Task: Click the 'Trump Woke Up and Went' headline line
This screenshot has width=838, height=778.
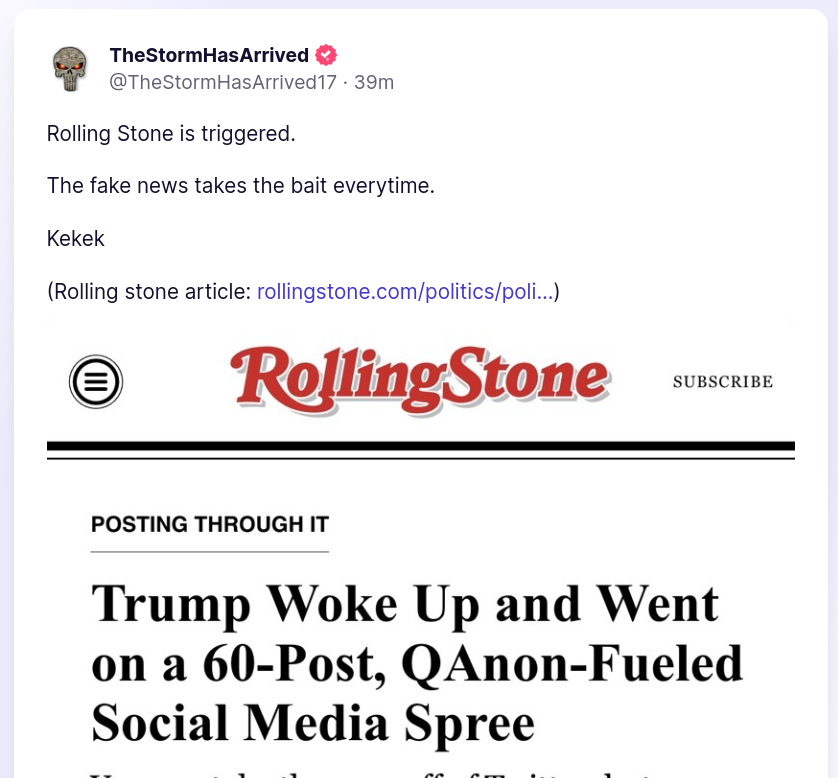Action: pyautogui.click(x=405, y=604)
